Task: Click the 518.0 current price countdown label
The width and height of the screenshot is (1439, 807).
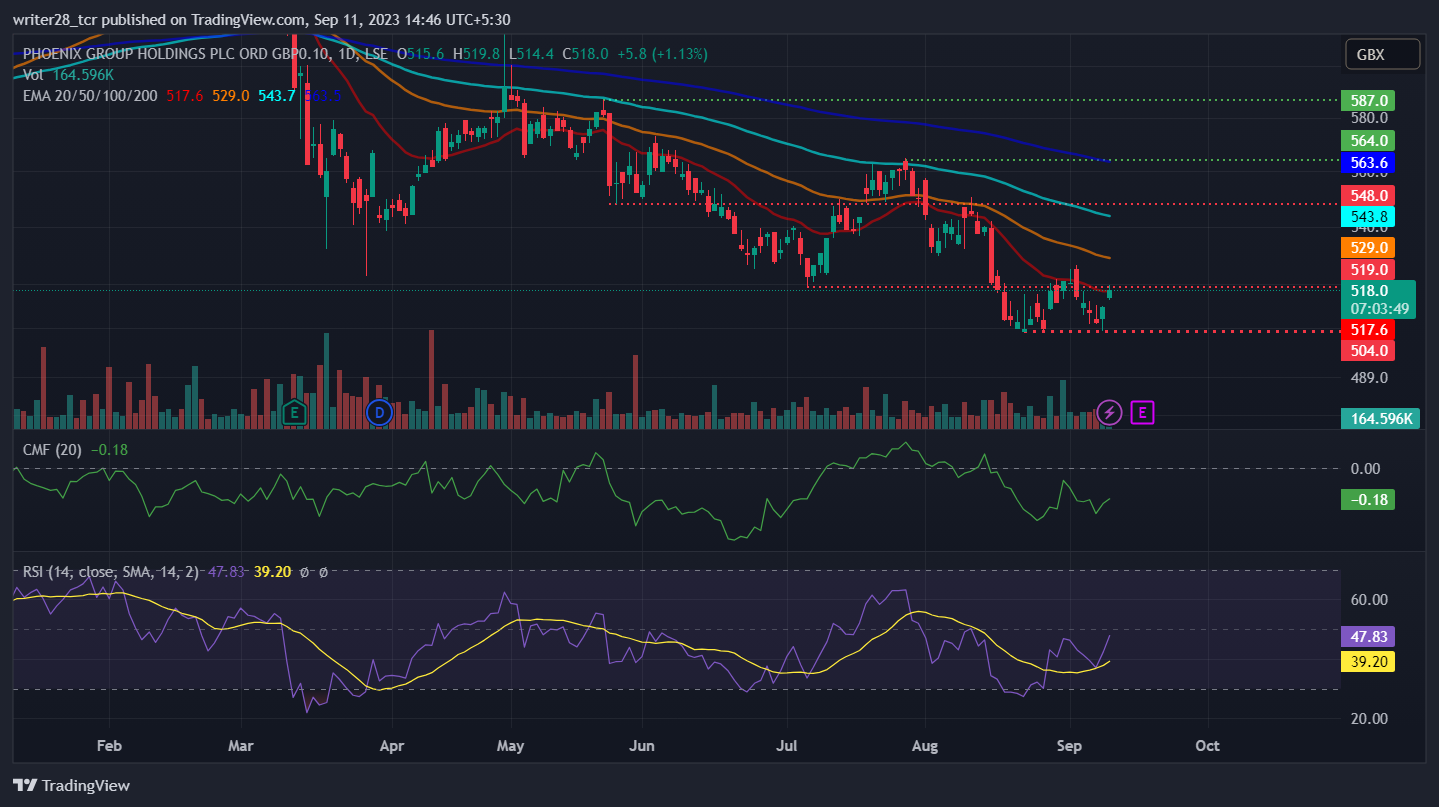Action: tap(1378, 299)
